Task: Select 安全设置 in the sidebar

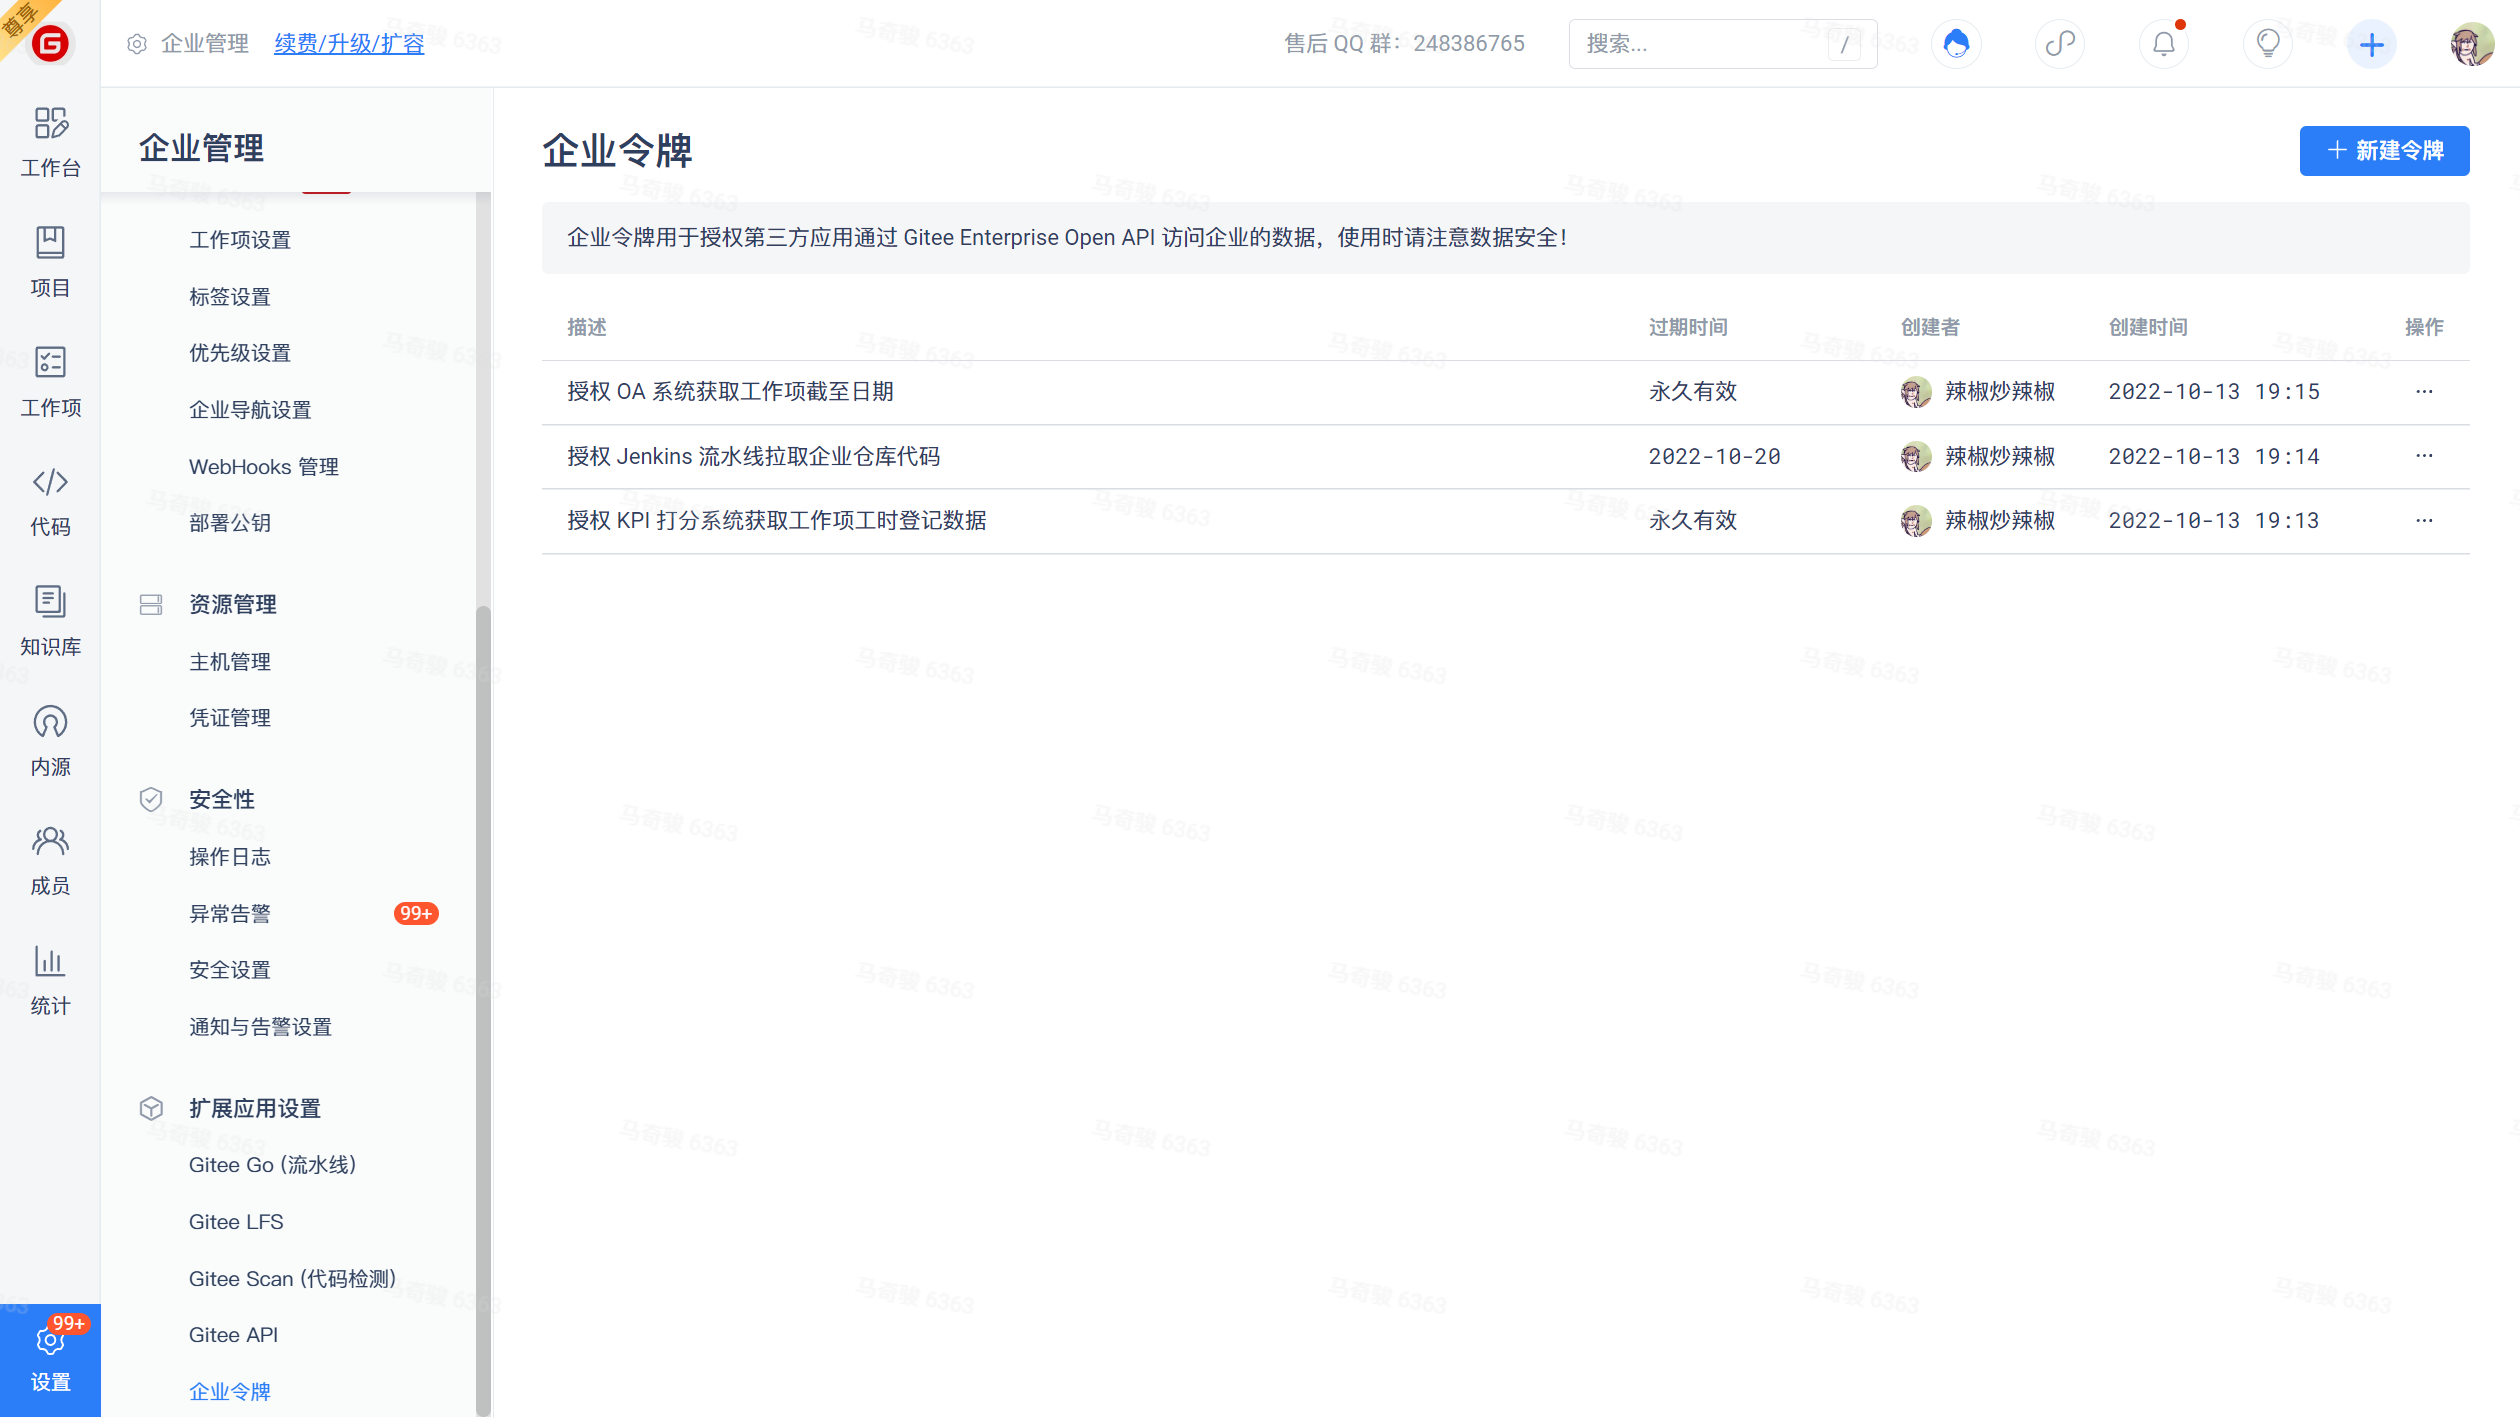Action: point(230,970)
